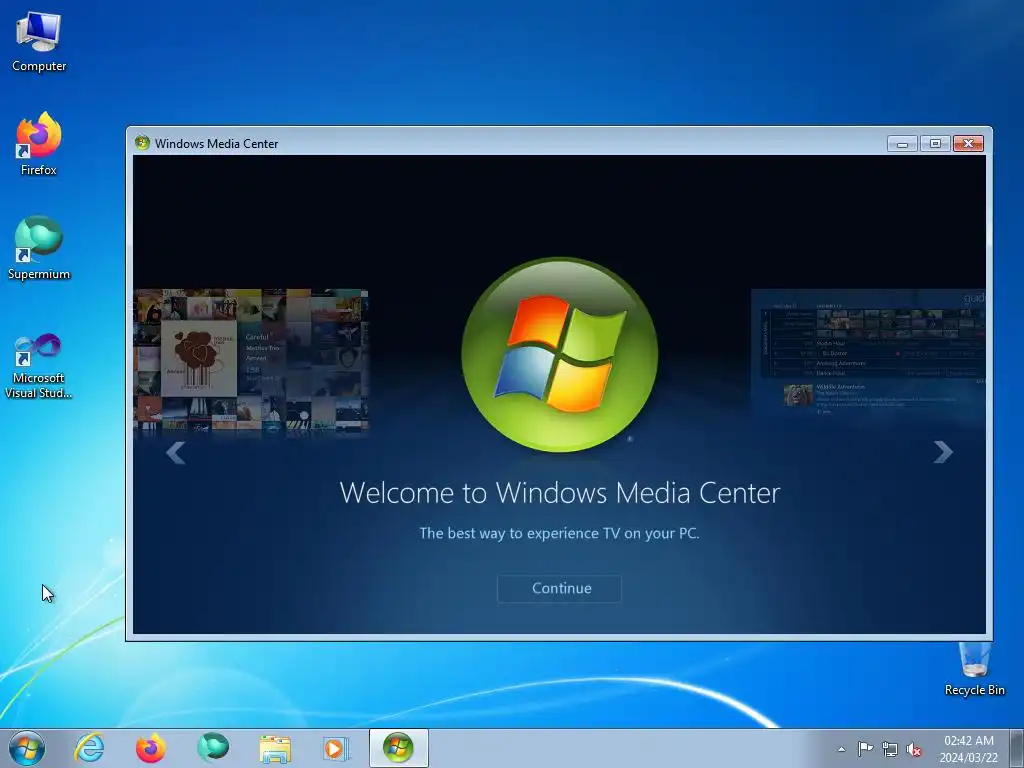Select the music library album art thumbnail
The image size is (1024, 768).
coord(251,360)
